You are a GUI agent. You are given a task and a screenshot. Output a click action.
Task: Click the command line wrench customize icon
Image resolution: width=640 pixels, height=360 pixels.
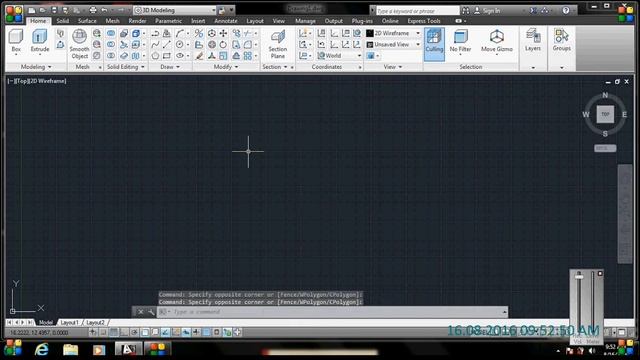151,312
